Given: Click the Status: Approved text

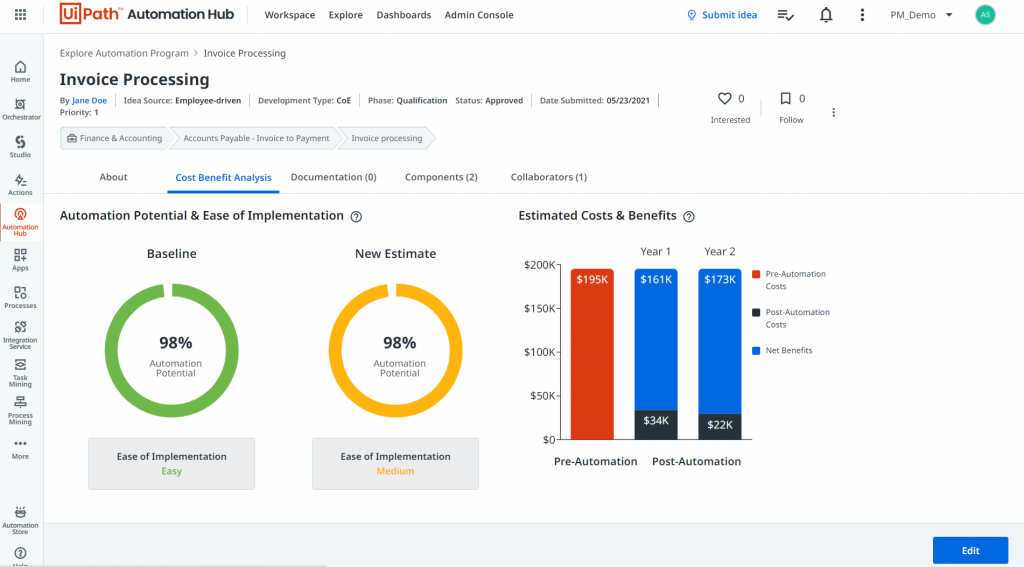Looking at the screenshot, I should [x=489, y=101].
